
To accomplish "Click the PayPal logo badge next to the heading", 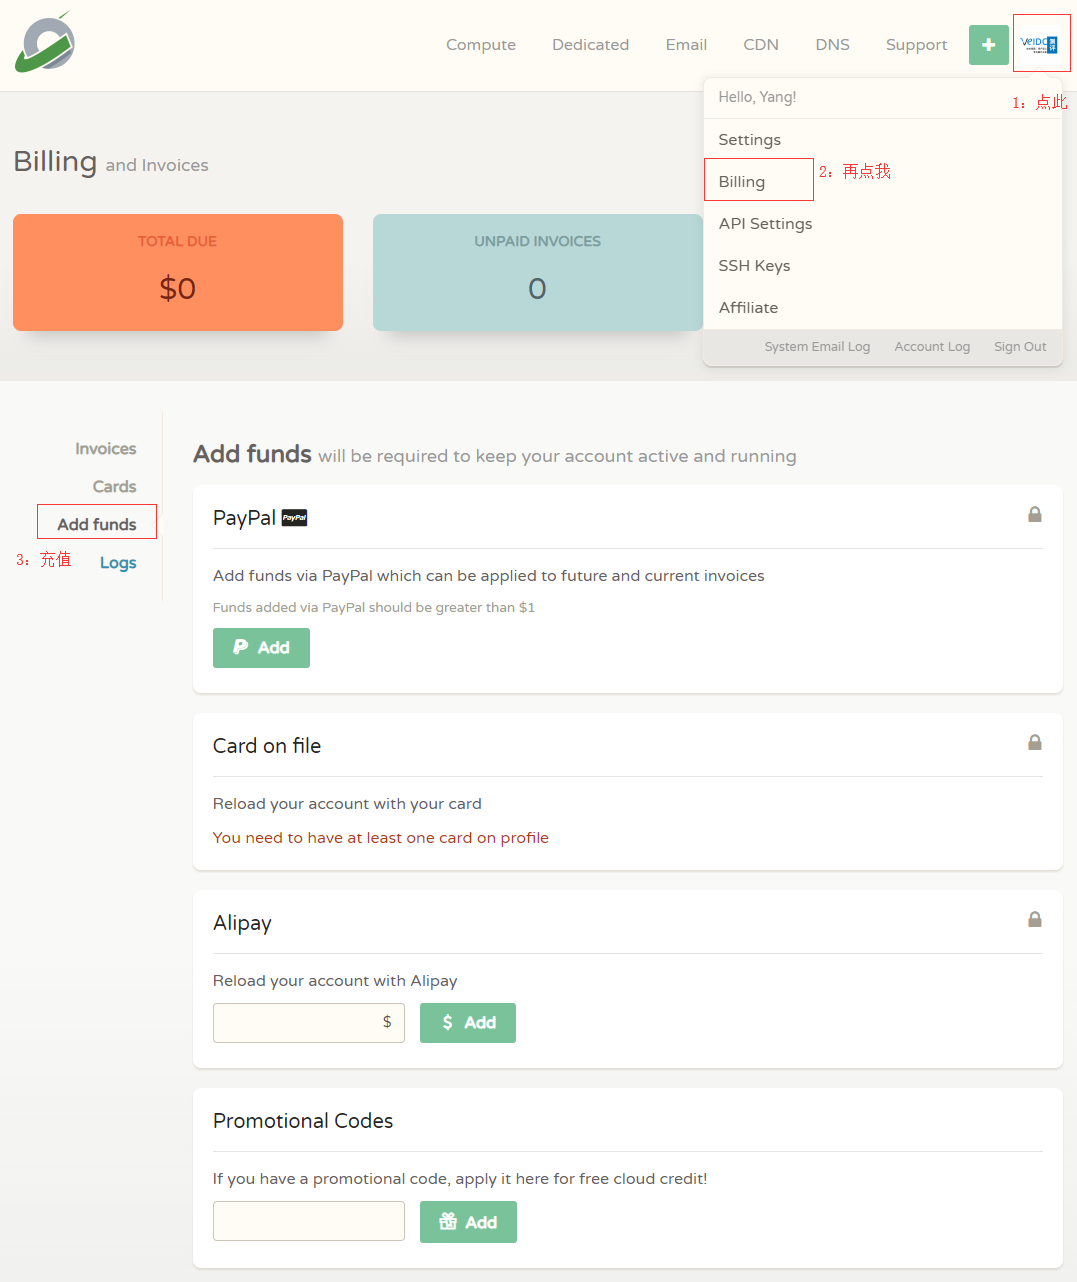I will click(x=294, y=518).
